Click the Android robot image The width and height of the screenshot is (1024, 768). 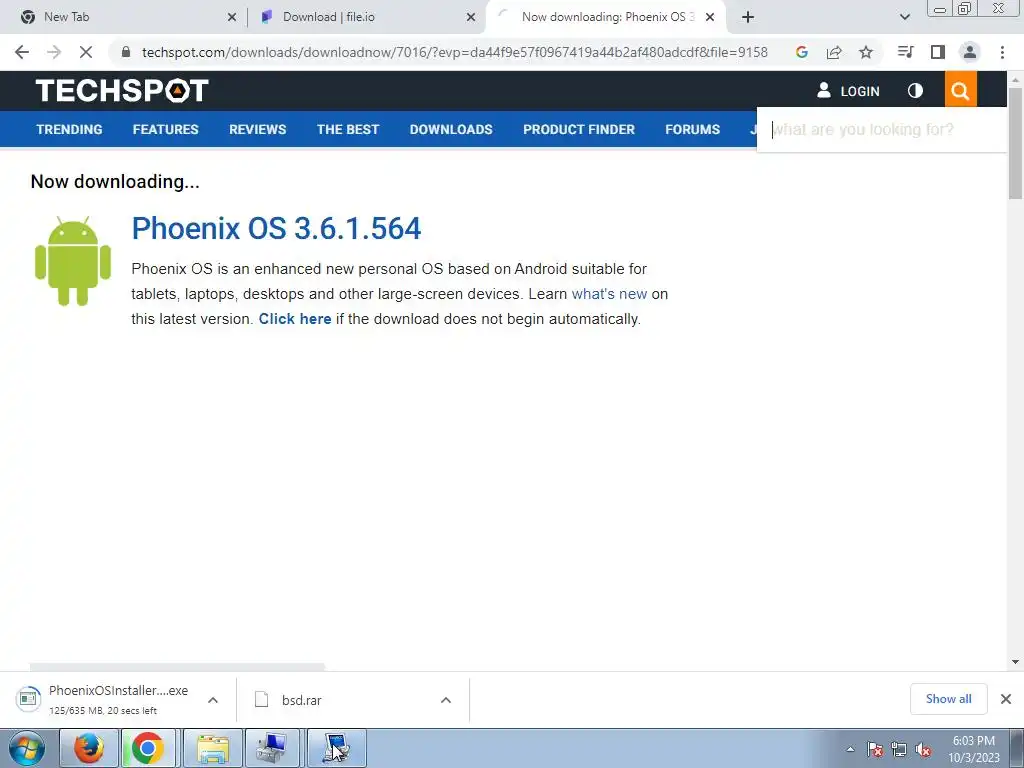point(73,261)
